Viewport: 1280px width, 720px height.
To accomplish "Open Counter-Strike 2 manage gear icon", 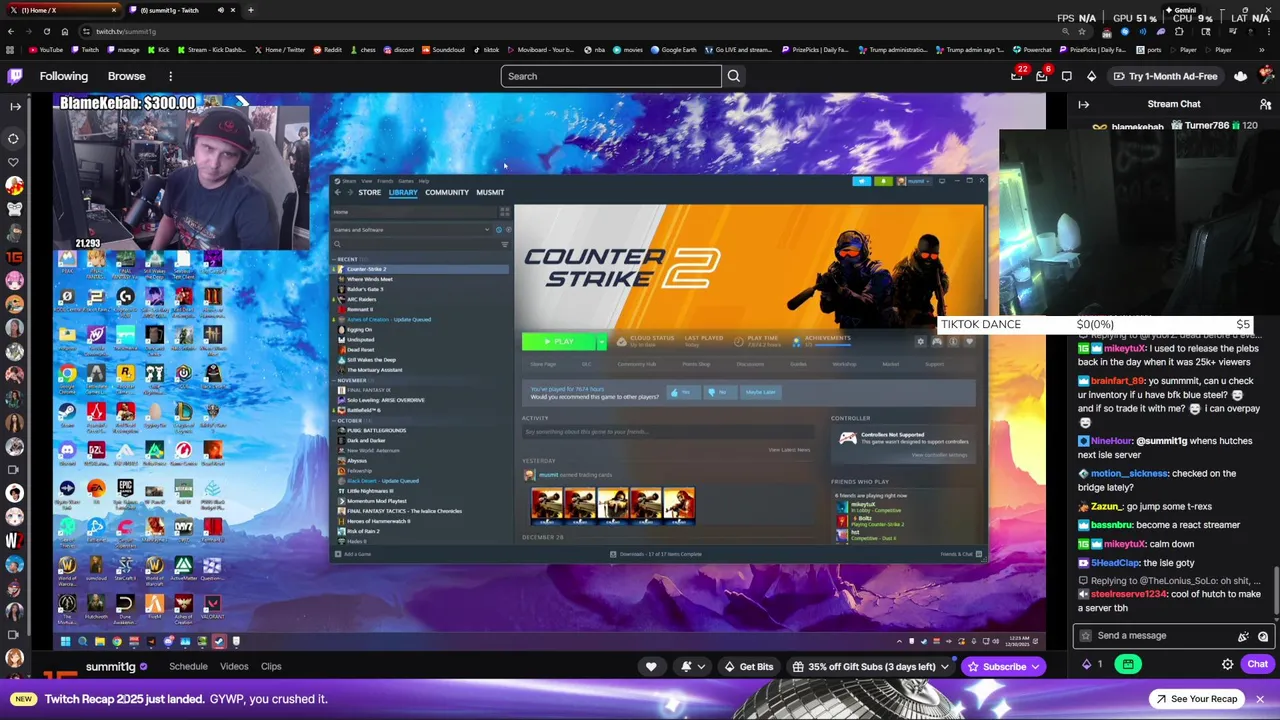I will click(x=920, y=342).
